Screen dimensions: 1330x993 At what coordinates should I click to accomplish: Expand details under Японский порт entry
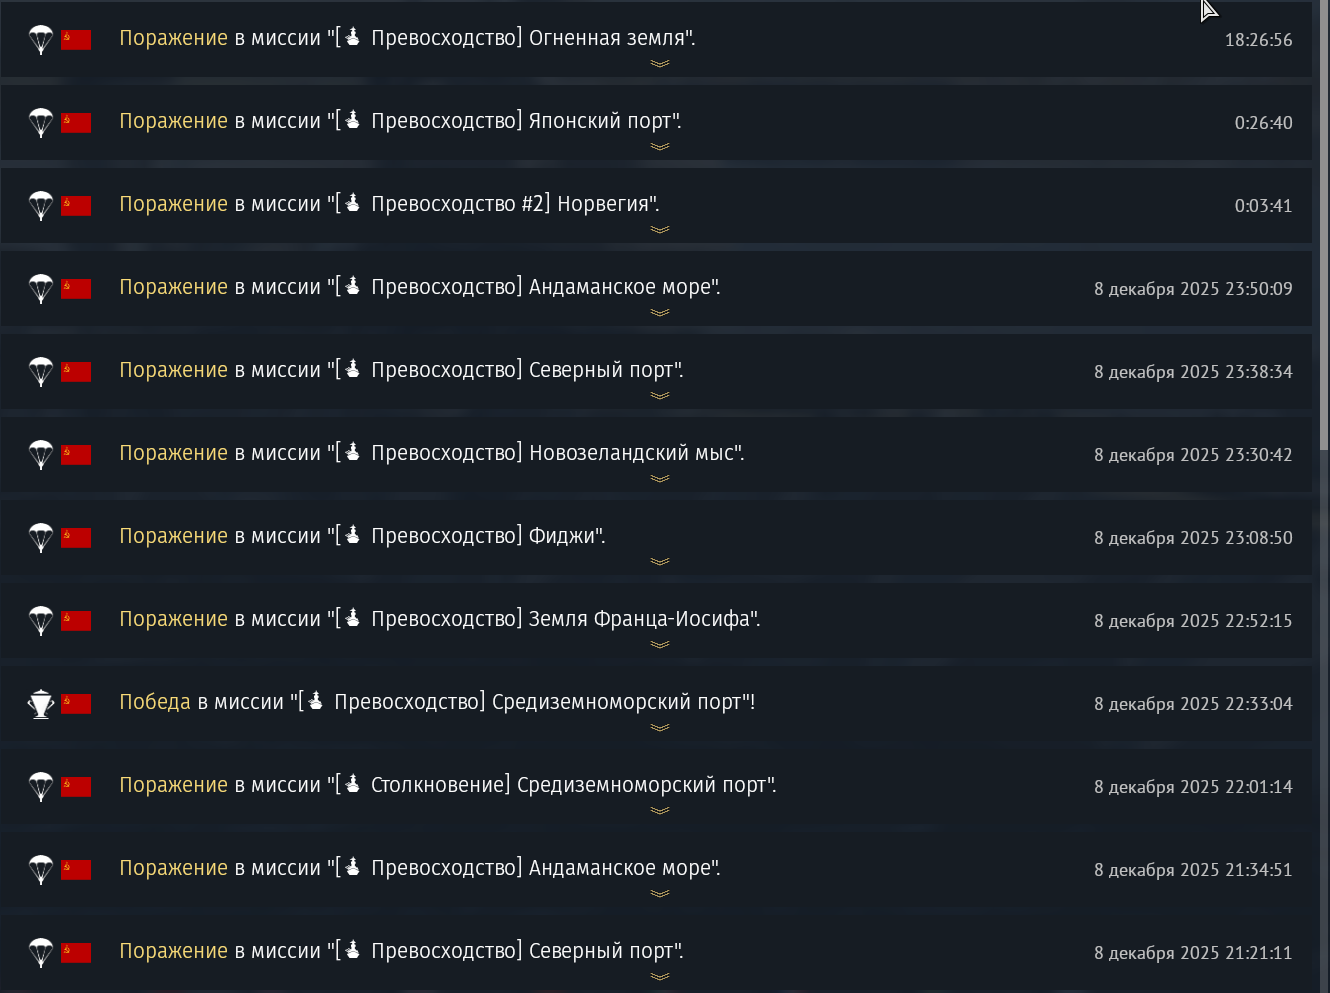659,147
